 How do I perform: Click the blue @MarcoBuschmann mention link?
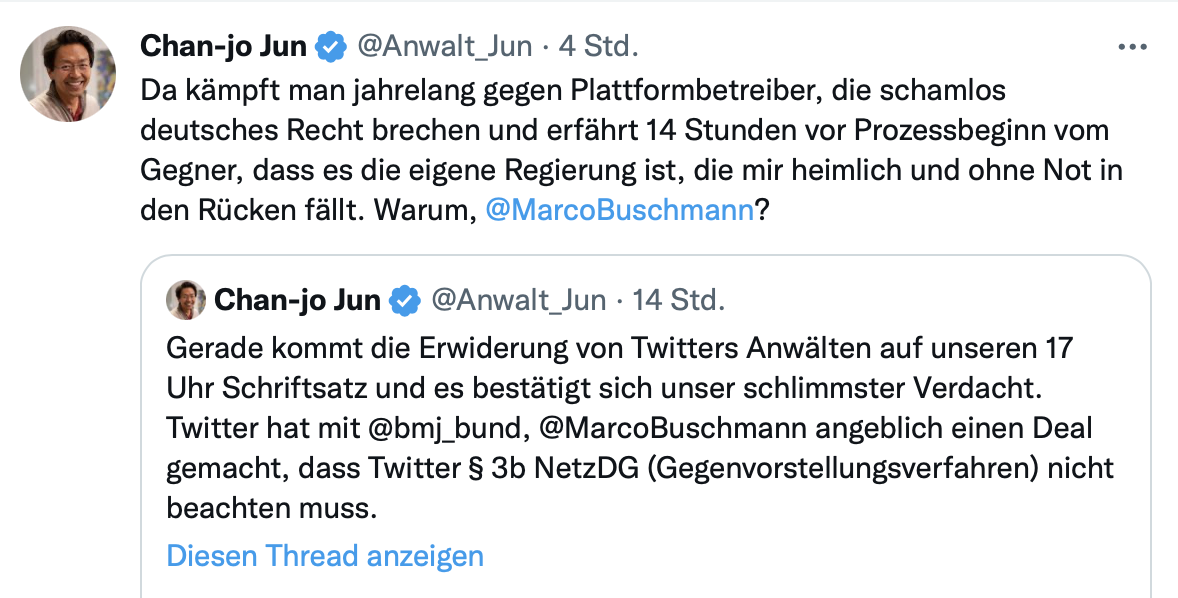click(x=618, y=211)
